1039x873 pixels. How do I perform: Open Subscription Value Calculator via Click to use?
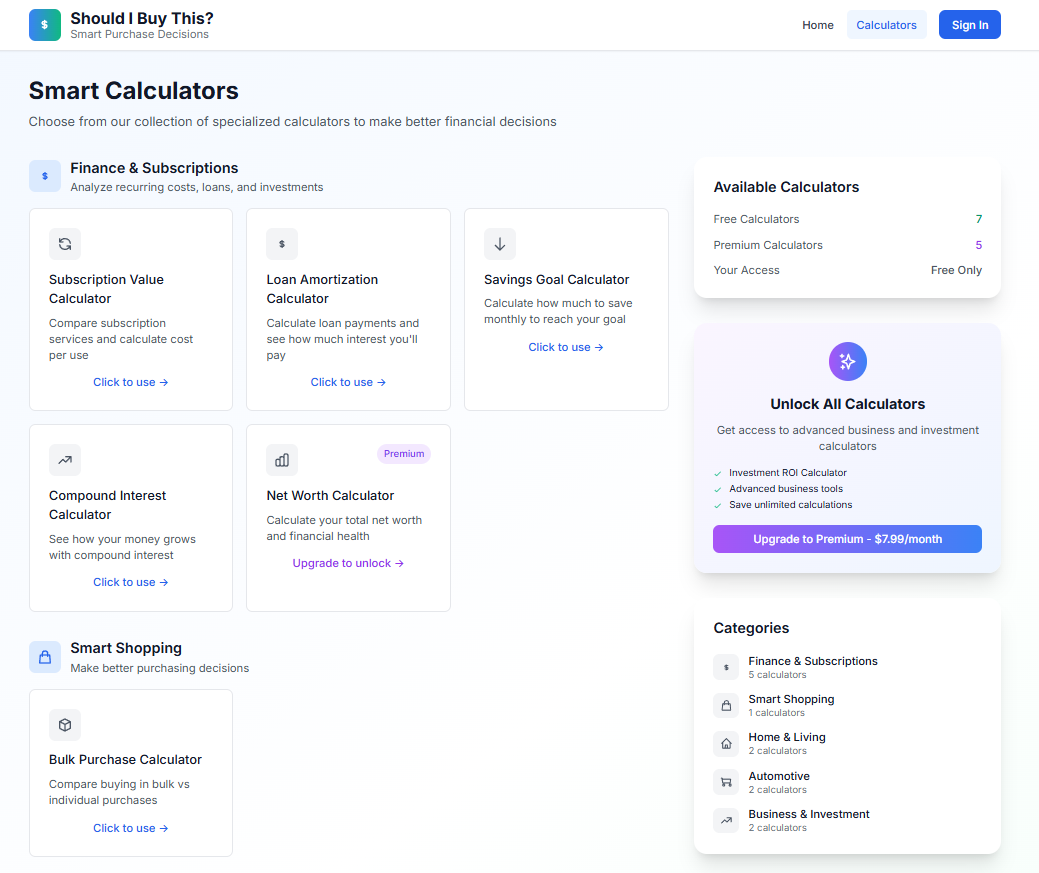[x=131, y=382]
